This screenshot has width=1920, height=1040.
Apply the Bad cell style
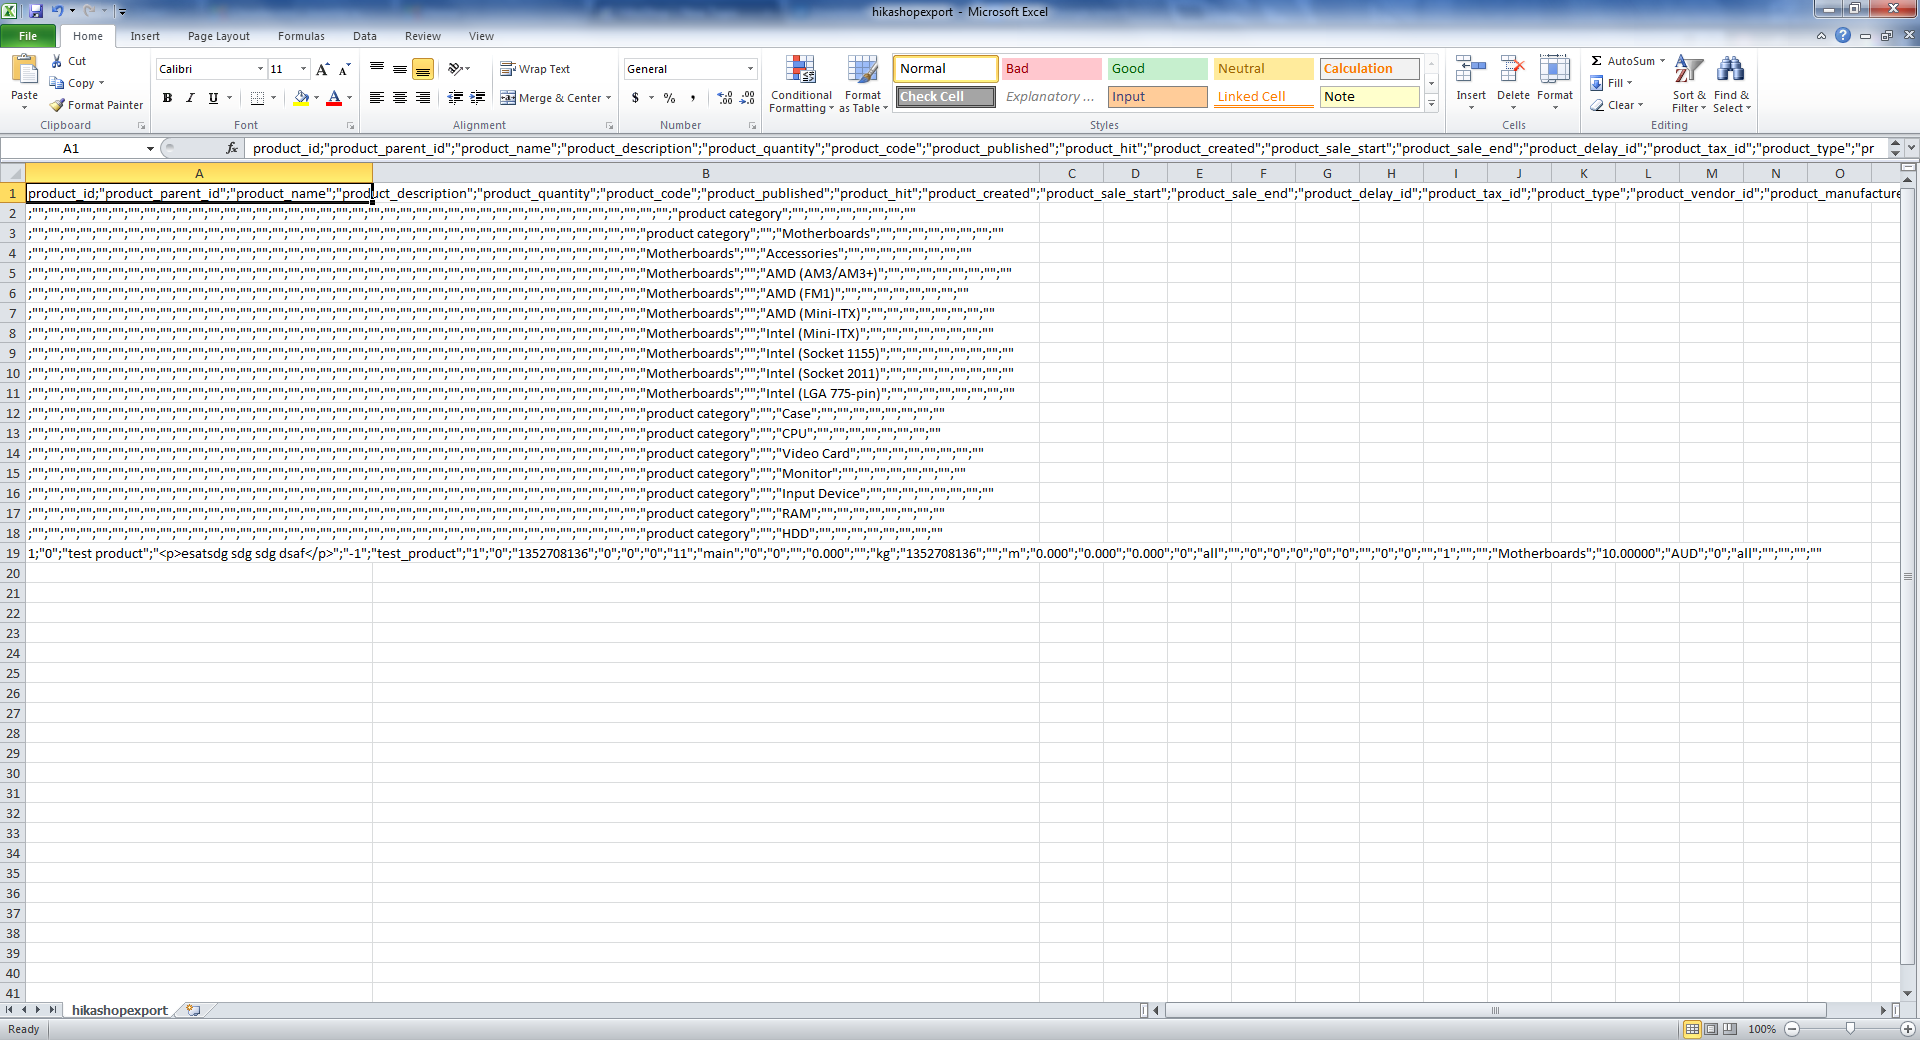click(x=1051, y=69)
